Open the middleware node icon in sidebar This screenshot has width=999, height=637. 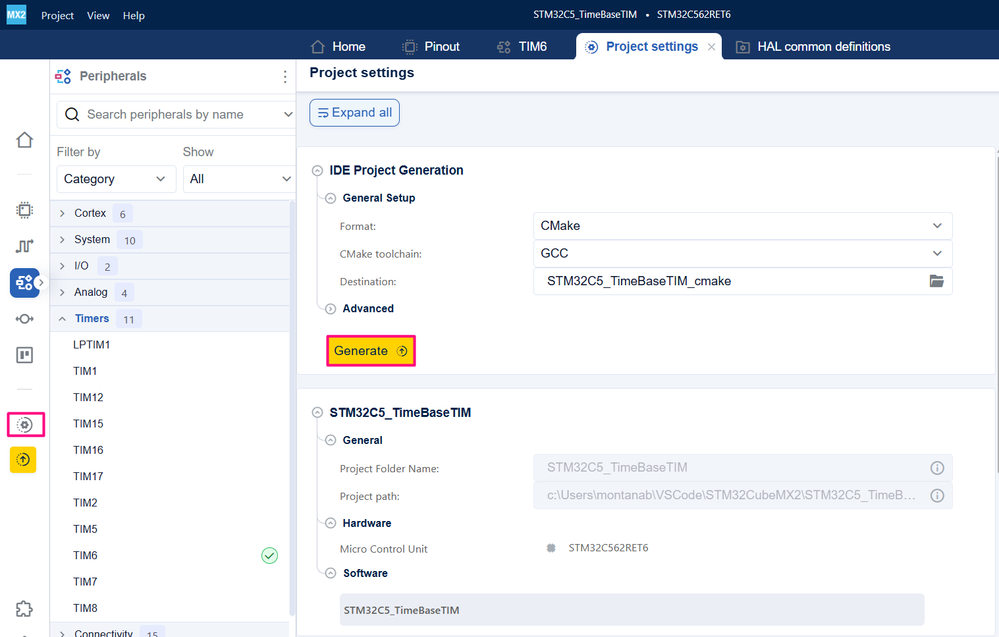[x=24, y=318]
